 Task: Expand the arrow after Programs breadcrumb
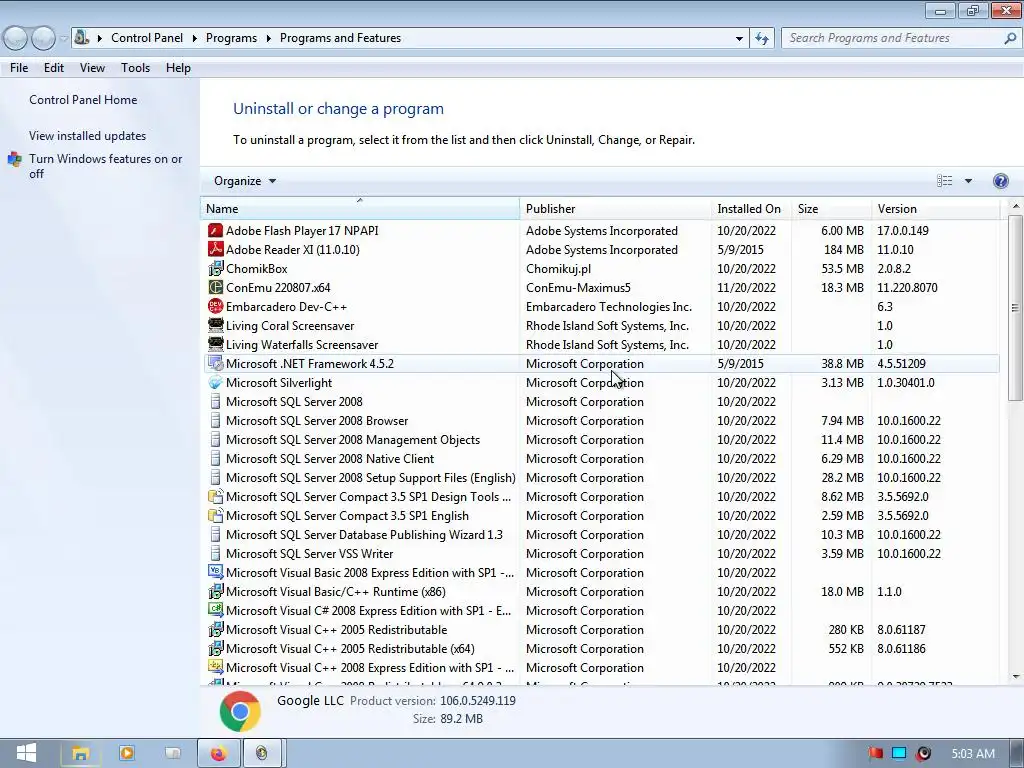tap(268, 39)
